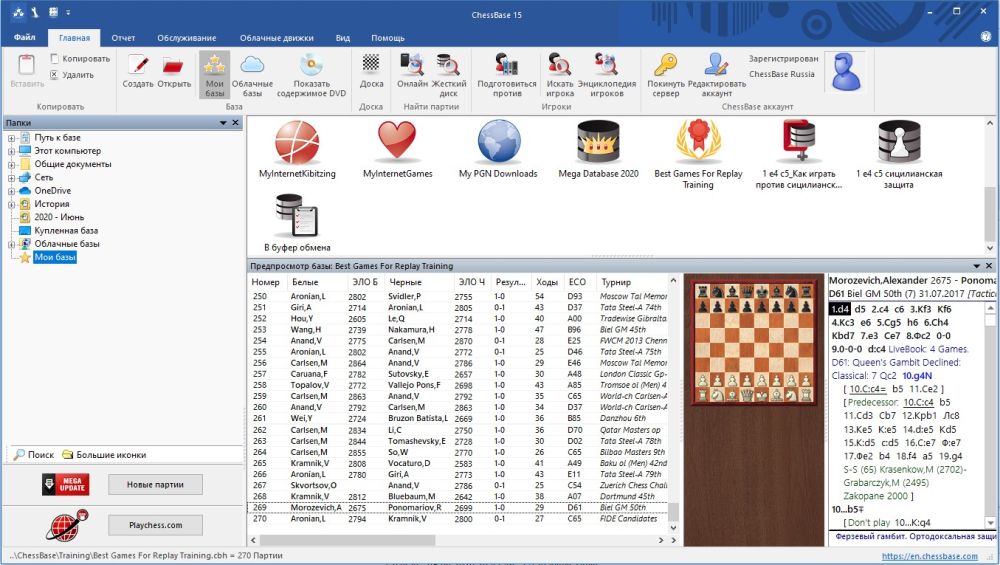1000x565 pixels.
Task: Click the Онлайн search icon
Action: [x=412, y=65]
